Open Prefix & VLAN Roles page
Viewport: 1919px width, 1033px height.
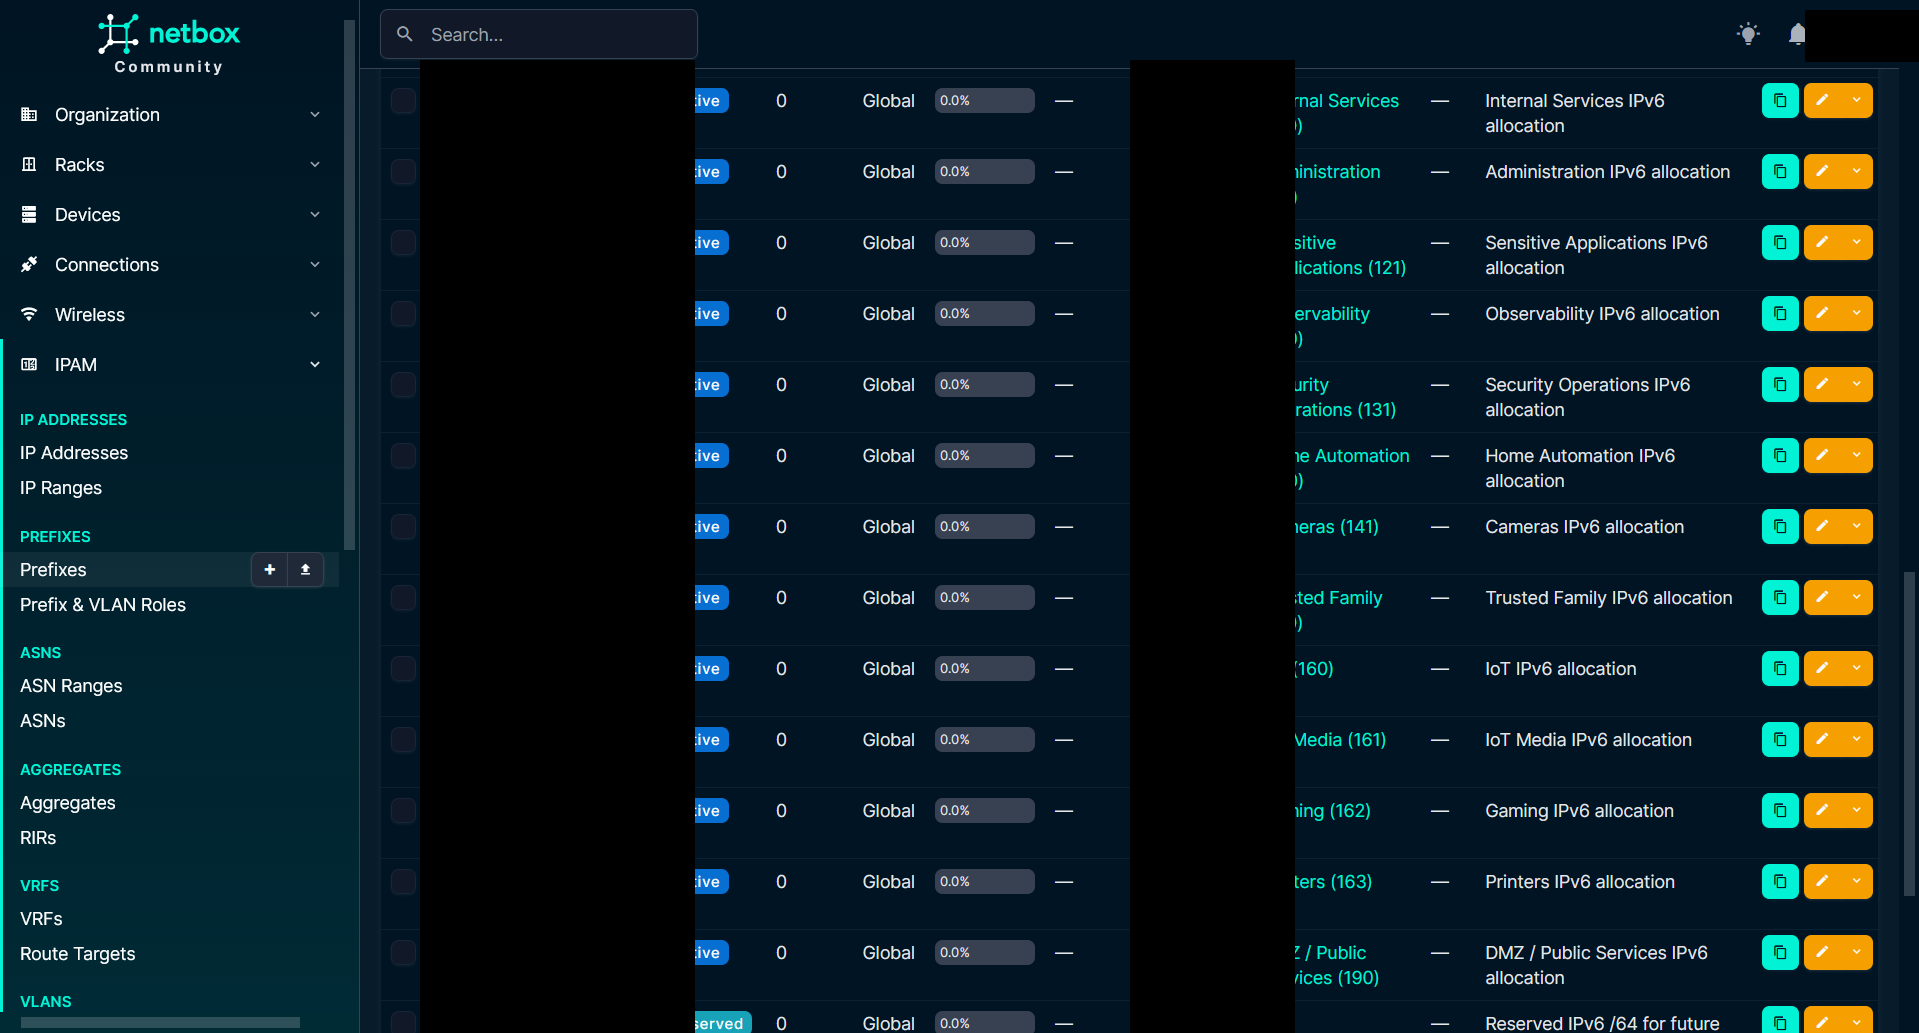coord(103,605)
